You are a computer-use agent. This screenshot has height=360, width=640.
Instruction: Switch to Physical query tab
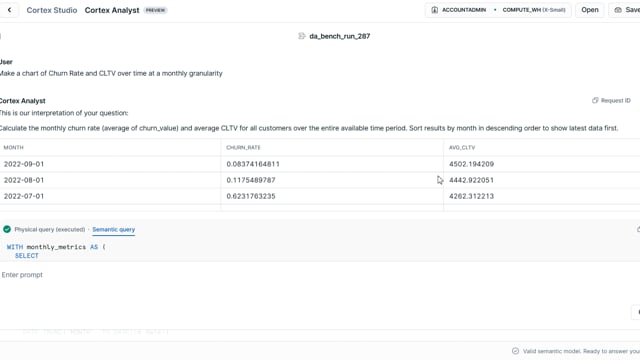[50, 229]
